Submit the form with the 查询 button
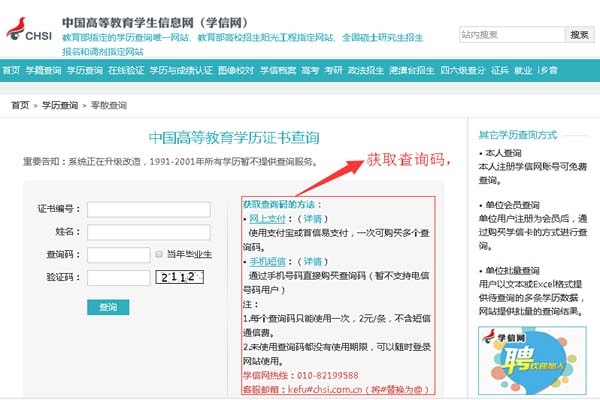 point(107,307)
